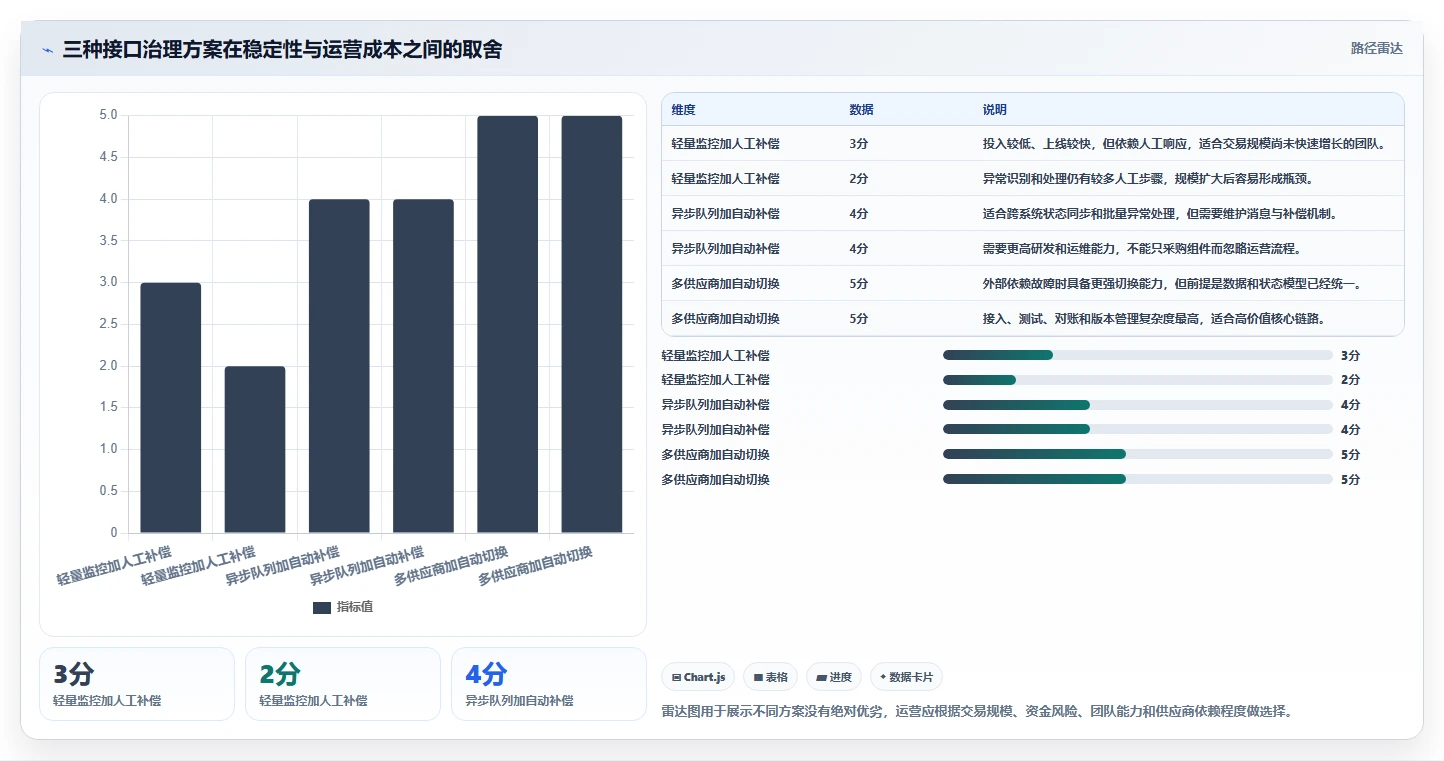The image size is (1444, 761).
Task: Click the progress bar labeled 2分
Action: [x=1138, y=380]
